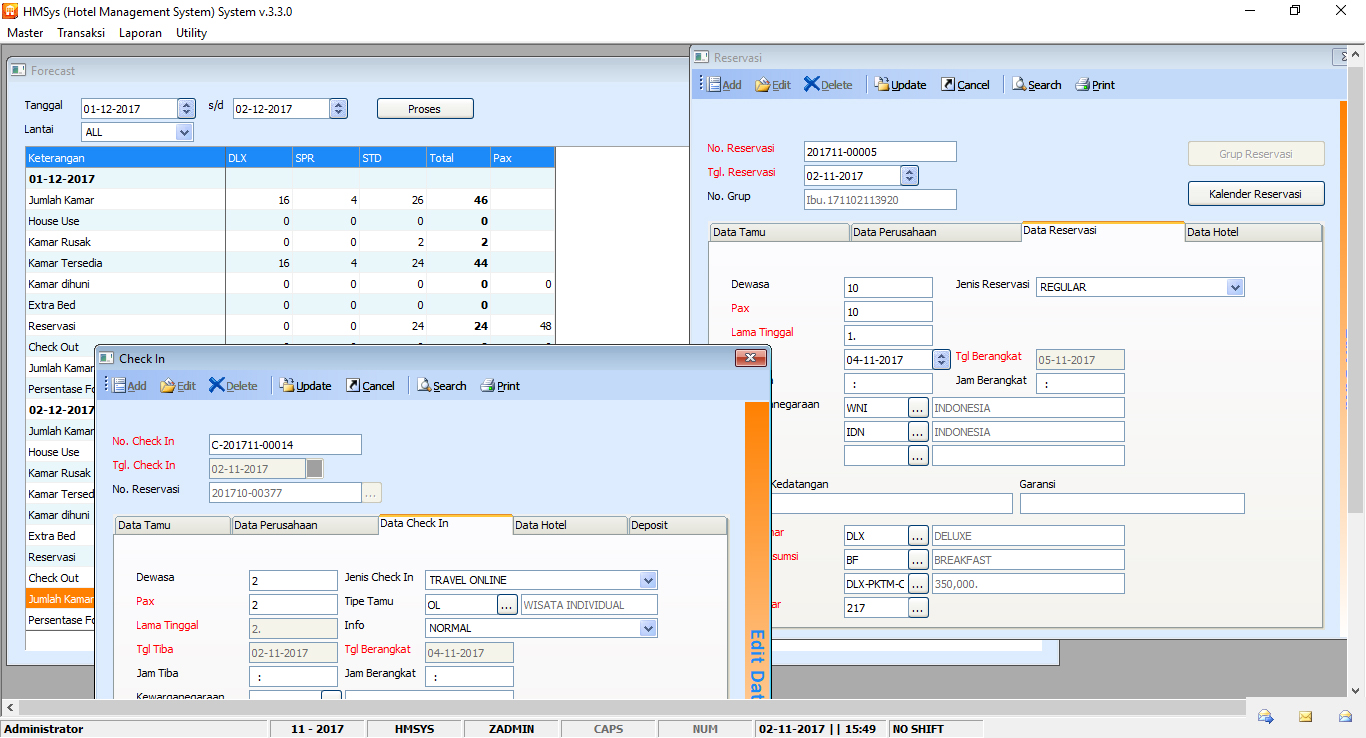Viewport: 1366px width, 738px height.
Task: Click Forecast start date 01-12-2017 spinner
Action: (x=187, y=109)
